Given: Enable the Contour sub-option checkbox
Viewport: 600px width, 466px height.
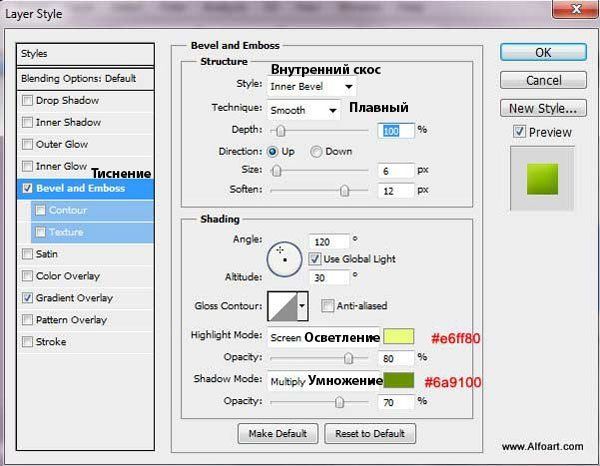Looking at the screenshot, I should click(x=40, y=210).
